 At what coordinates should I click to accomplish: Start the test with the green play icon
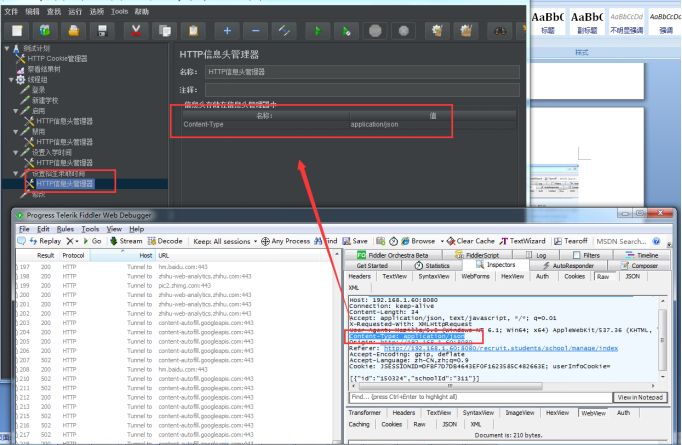coord(318,31)
